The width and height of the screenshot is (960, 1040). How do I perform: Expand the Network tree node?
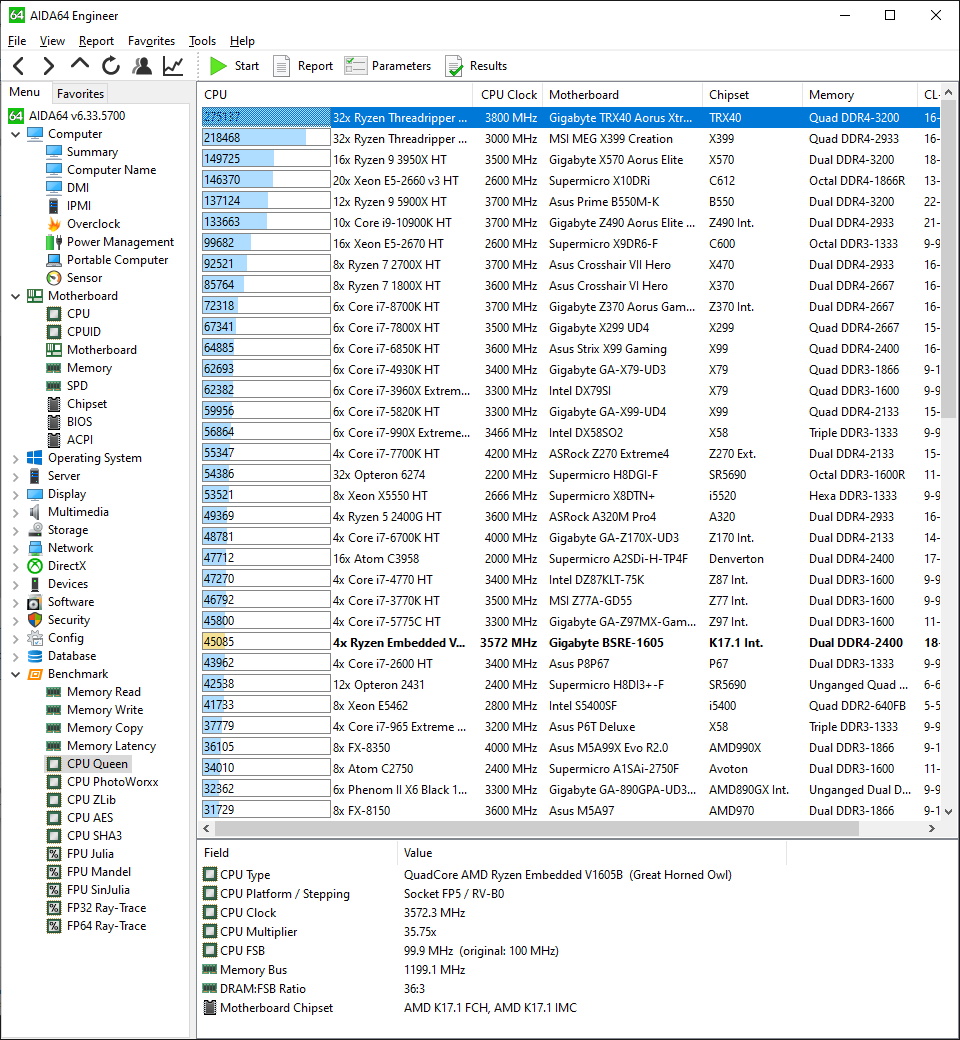pyautogui.click(x=15, y=548)
